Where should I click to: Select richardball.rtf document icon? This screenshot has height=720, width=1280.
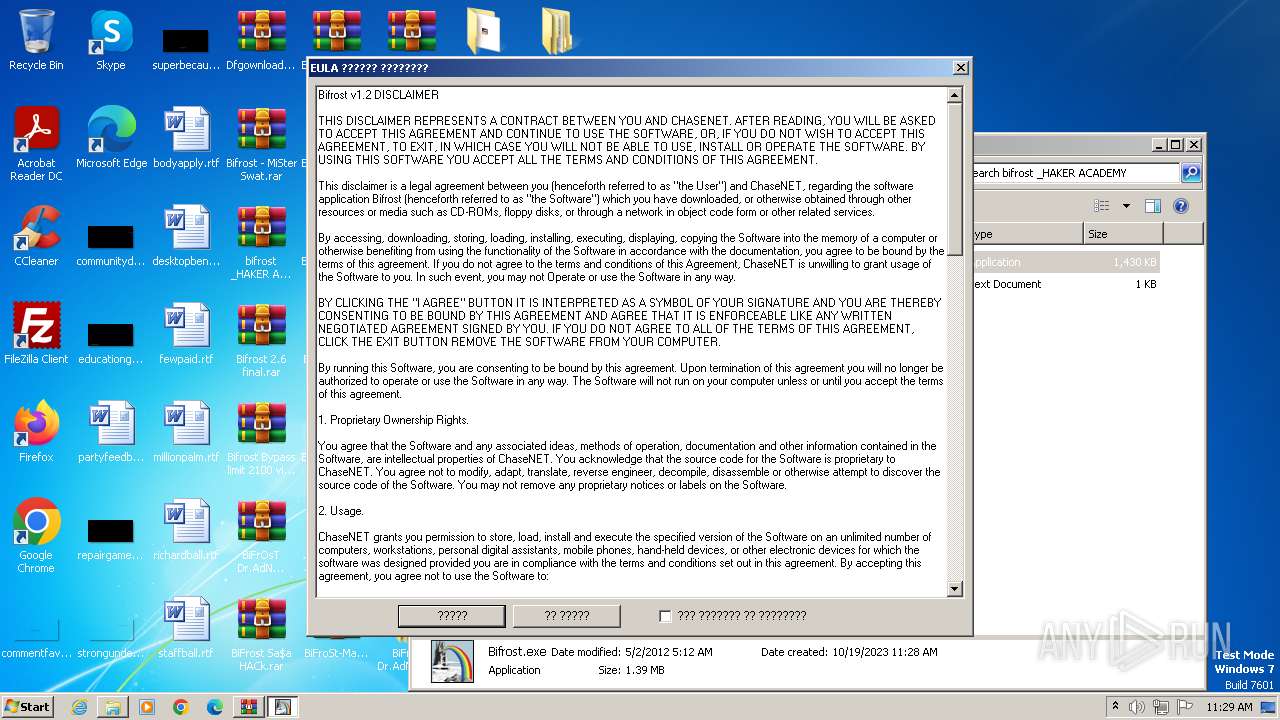tap(186, 530)
